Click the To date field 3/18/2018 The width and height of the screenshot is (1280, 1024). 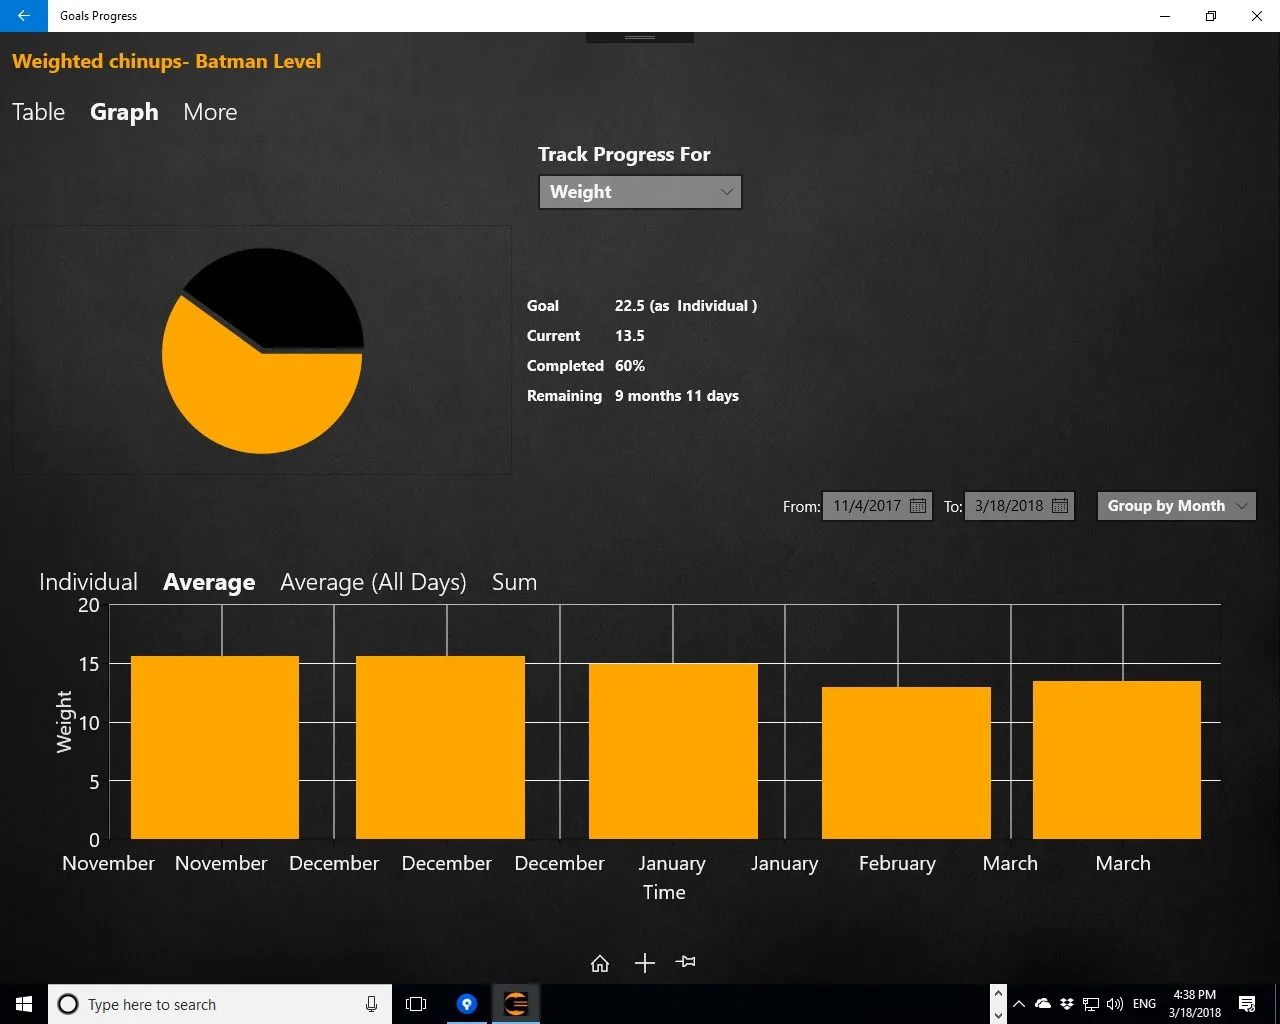tap(1019, 506)
